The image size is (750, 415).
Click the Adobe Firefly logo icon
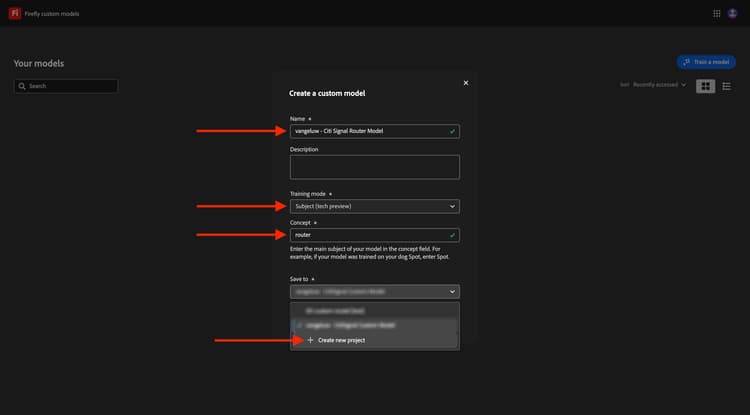14,13
